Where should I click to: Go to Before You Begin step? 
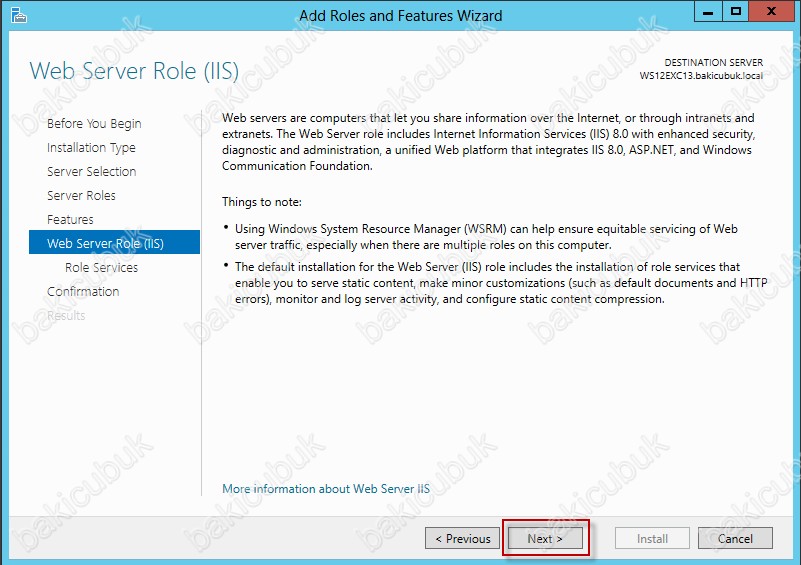[94, 124]
